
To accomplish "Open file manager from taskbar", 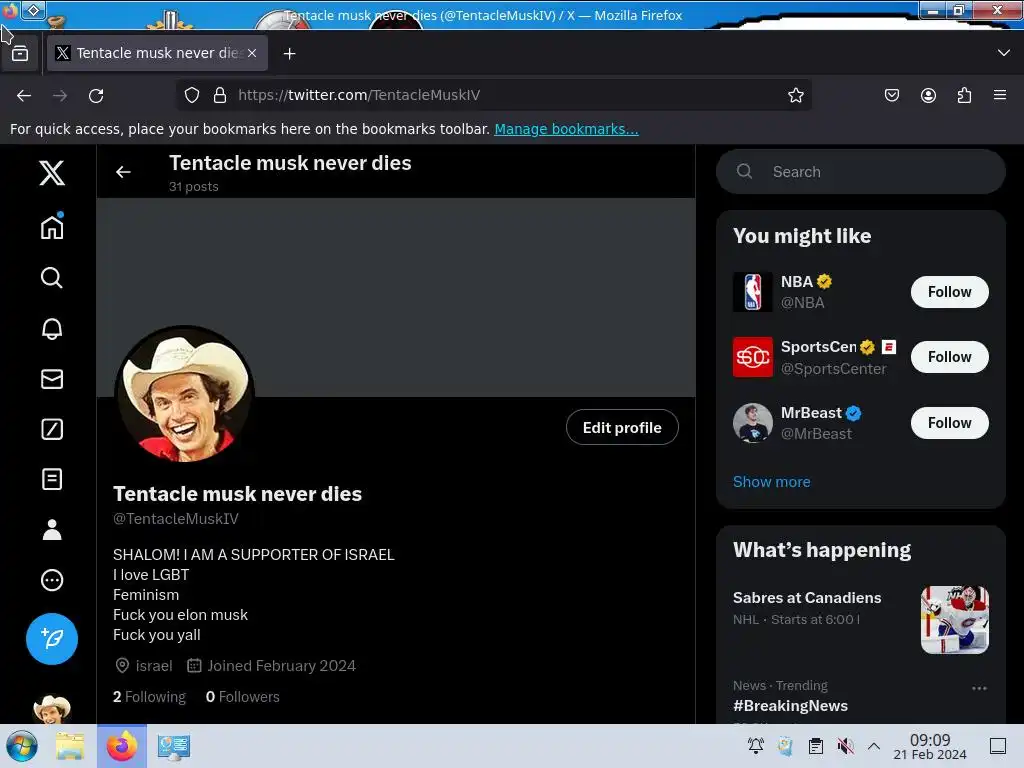I will (x=70, y=746).
